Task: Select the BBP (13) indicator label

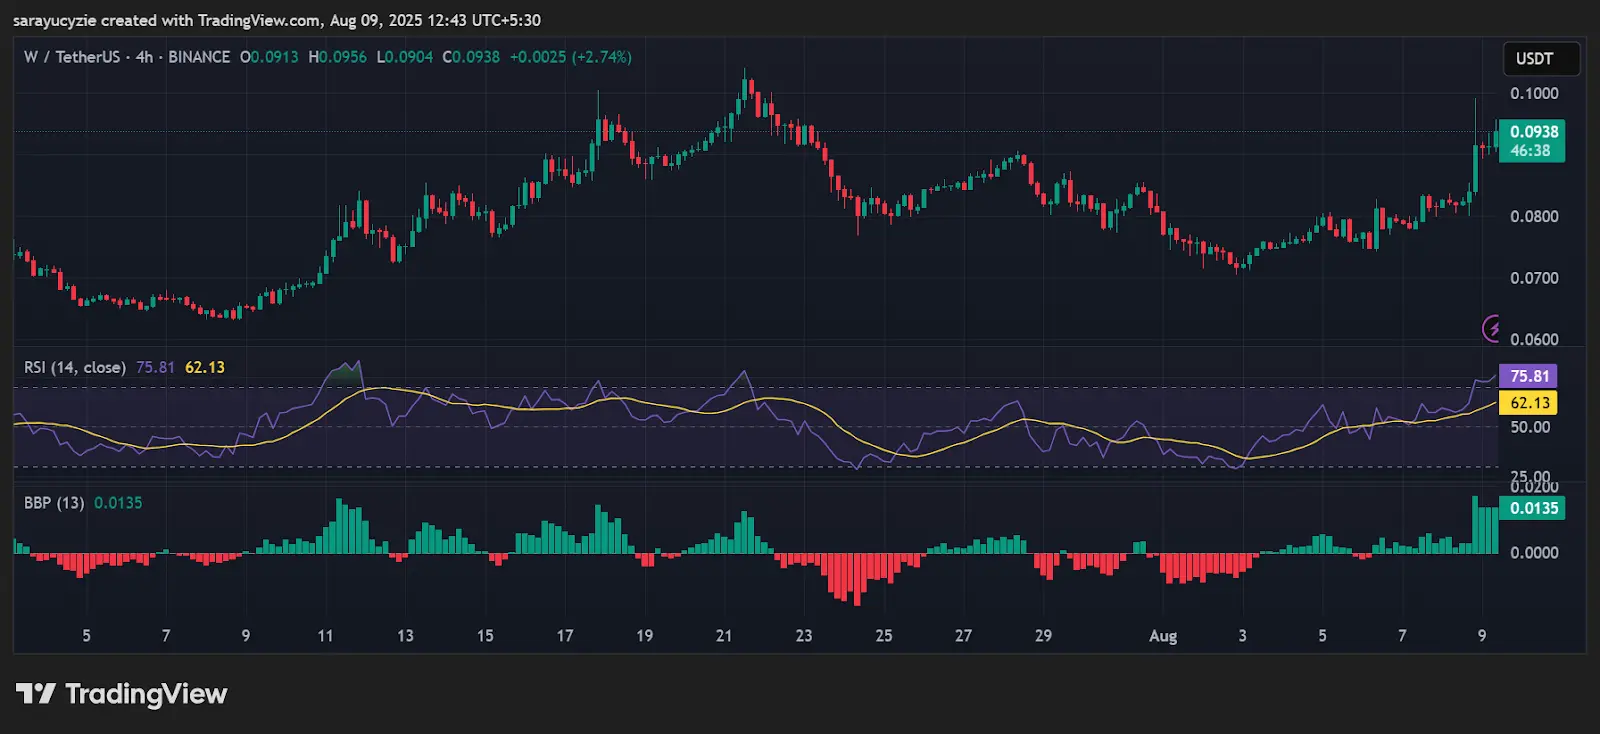Action: pos(55,503)
